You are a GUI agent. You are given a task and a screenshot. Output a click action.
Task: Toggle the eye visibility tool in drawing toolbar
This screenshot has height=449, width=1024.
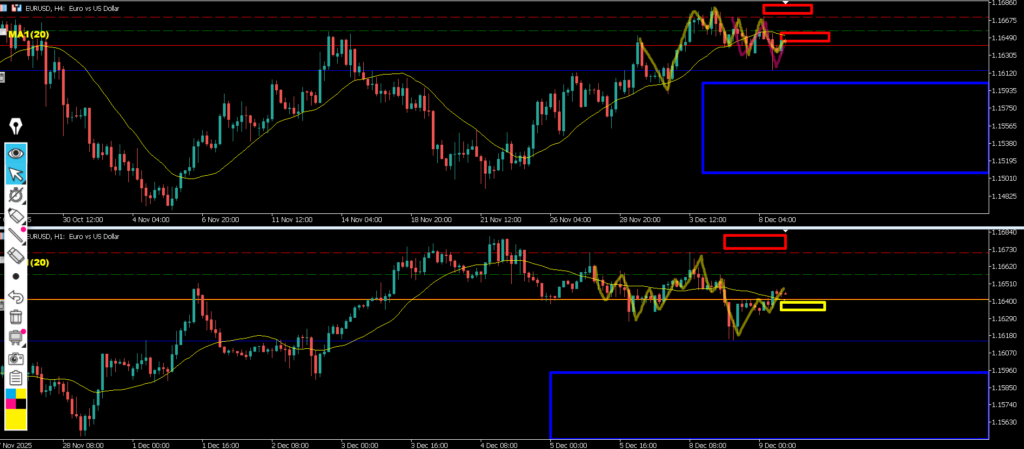tap(16, 153)
